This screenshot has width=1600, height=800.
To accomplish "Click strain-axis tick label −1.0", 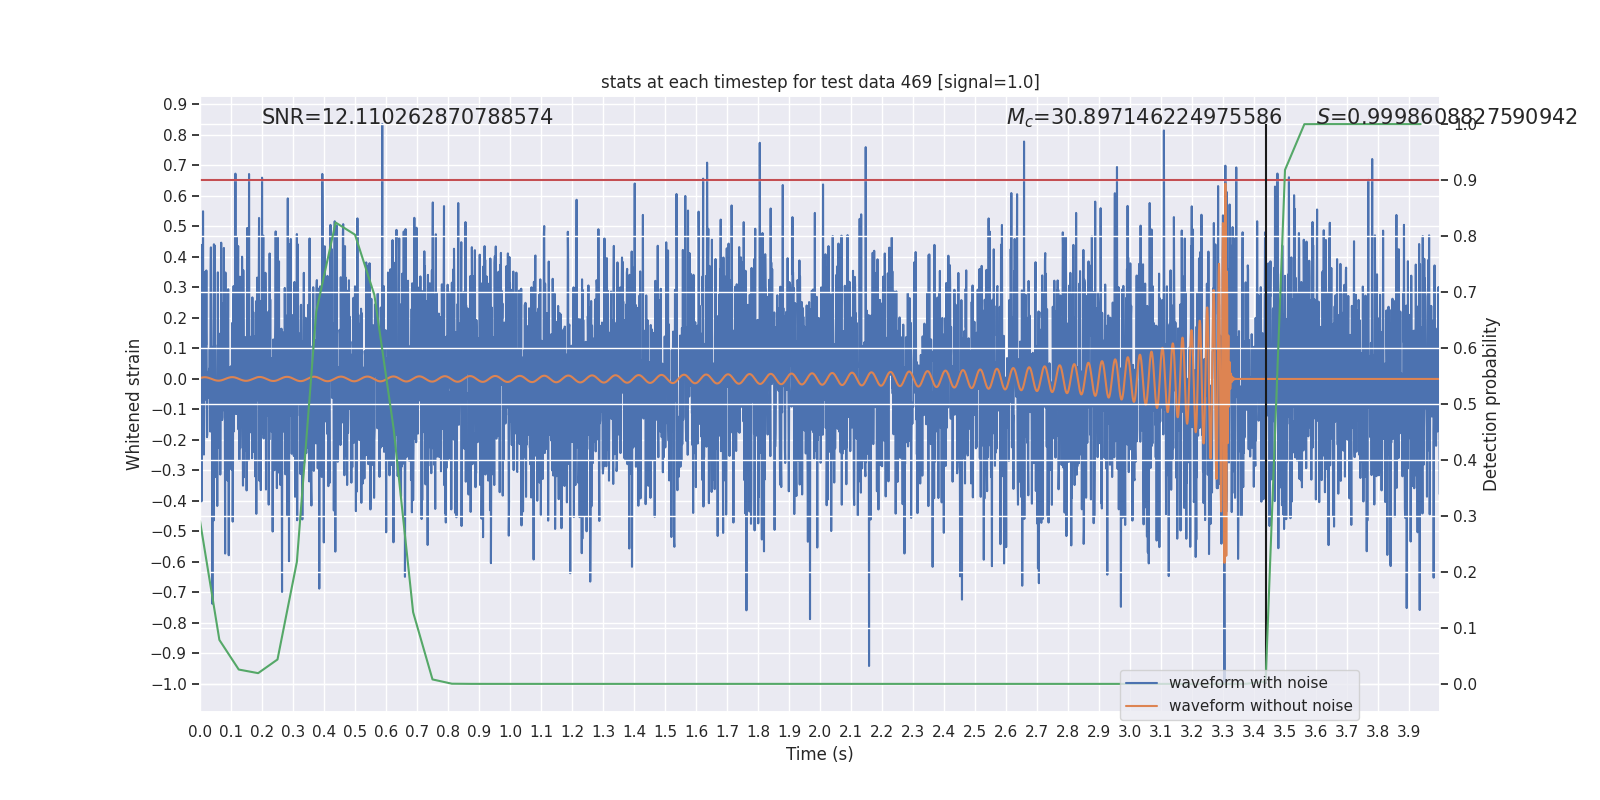I will click(x=169, y=684).
